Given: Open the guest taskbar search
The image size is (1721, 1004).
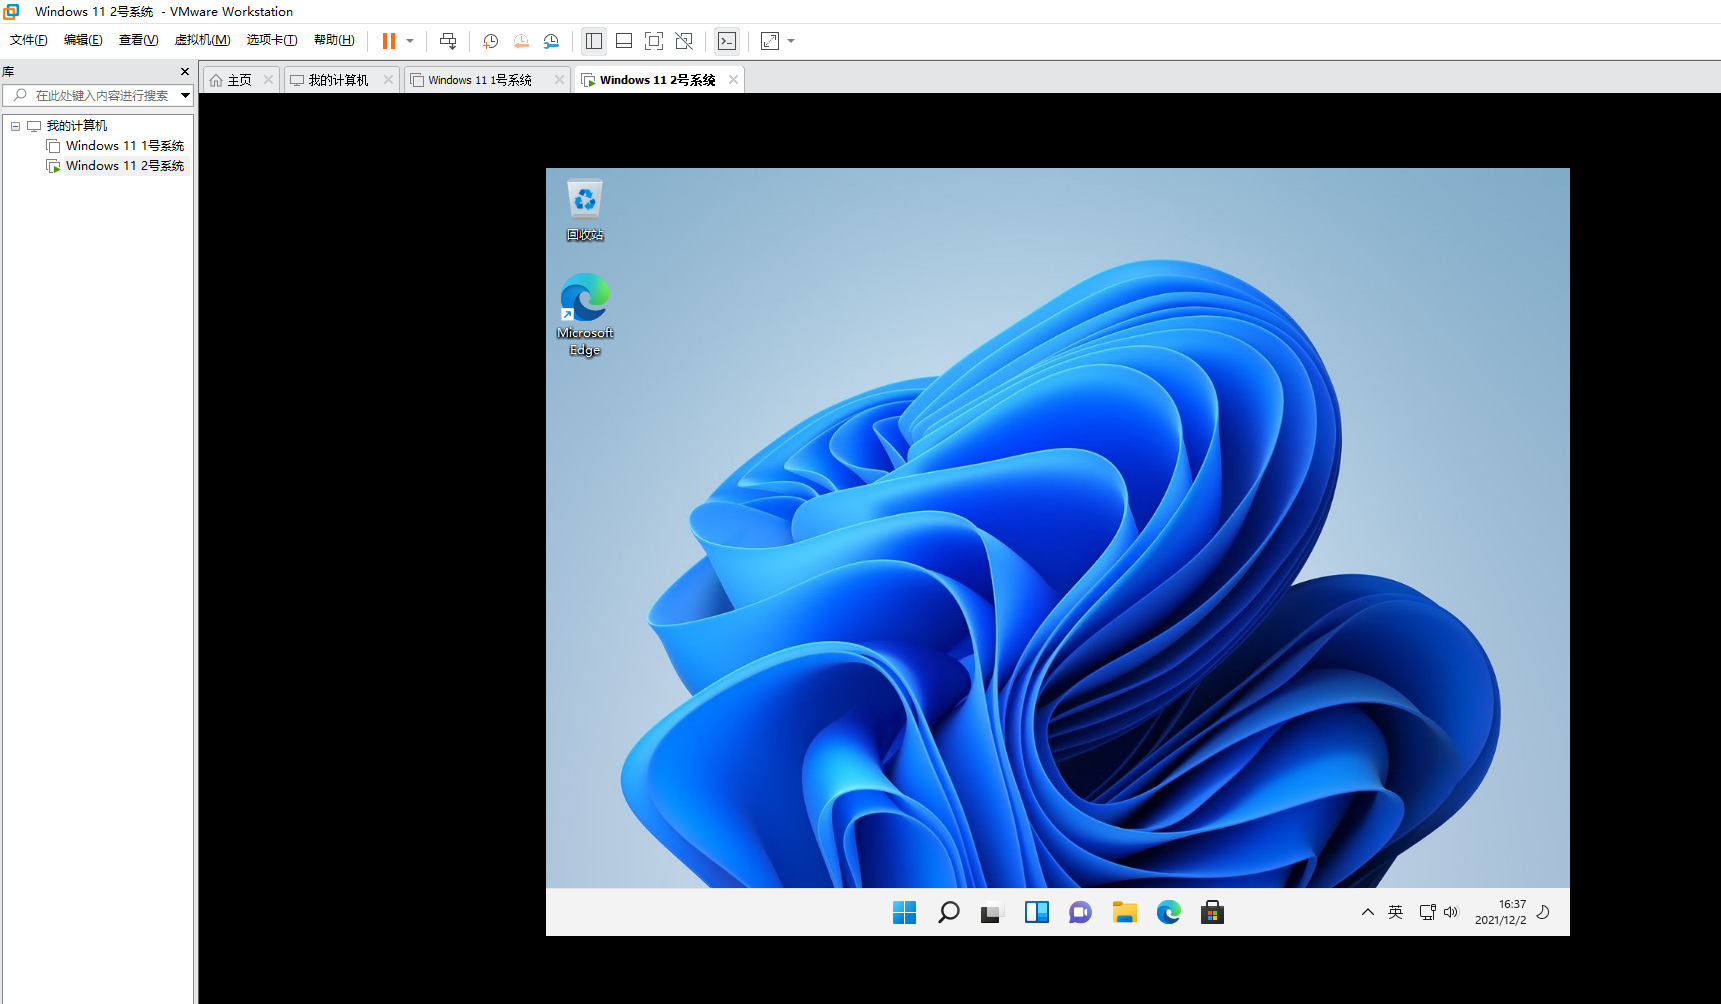Looking at the screenshot, I should pos(948,912).
